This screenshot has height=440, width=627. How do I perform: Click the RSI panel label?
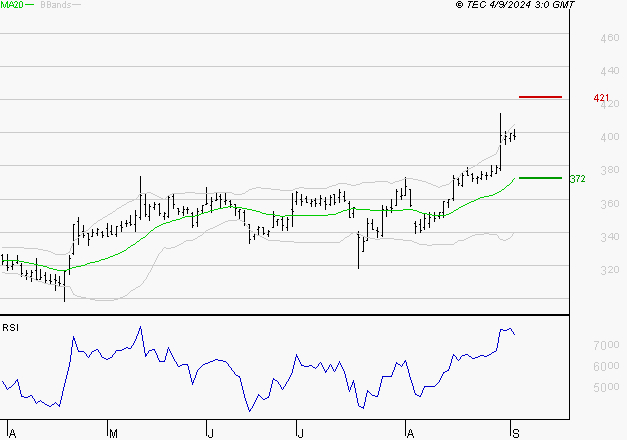pos(10,328)
